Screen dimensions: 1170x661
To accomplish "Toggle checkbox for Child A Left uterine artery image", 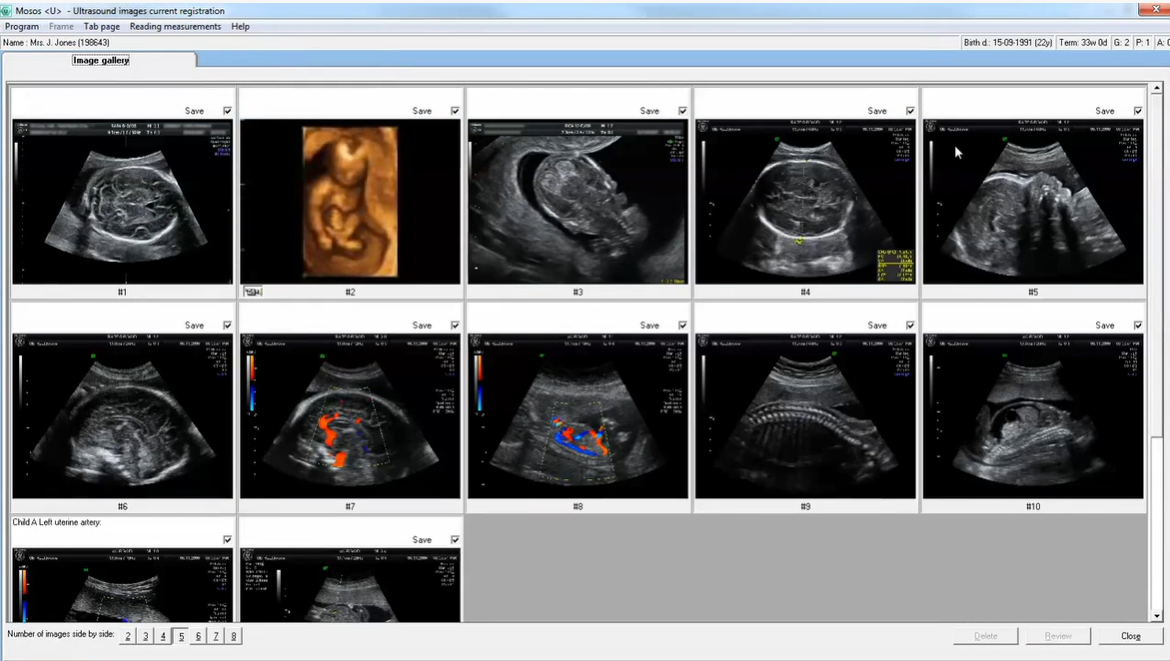I will click(228, 539).
